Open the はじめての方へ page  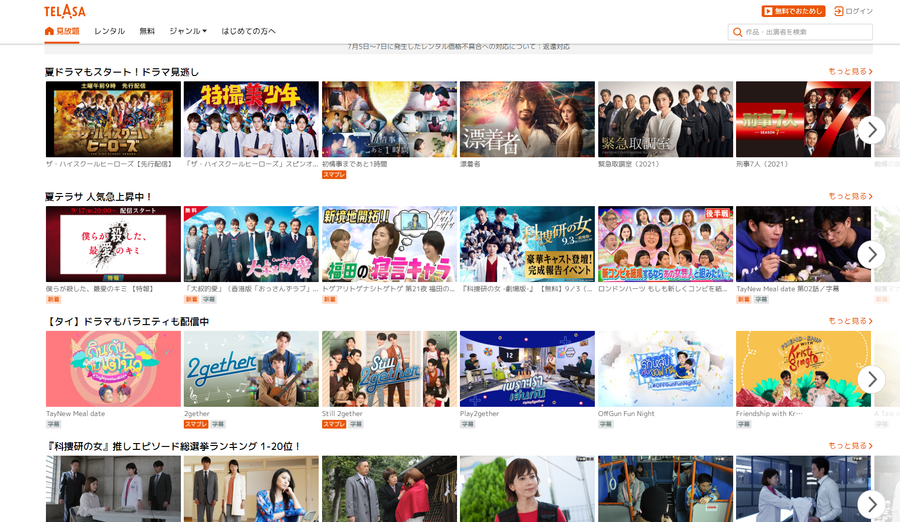[x=249, y=31]
